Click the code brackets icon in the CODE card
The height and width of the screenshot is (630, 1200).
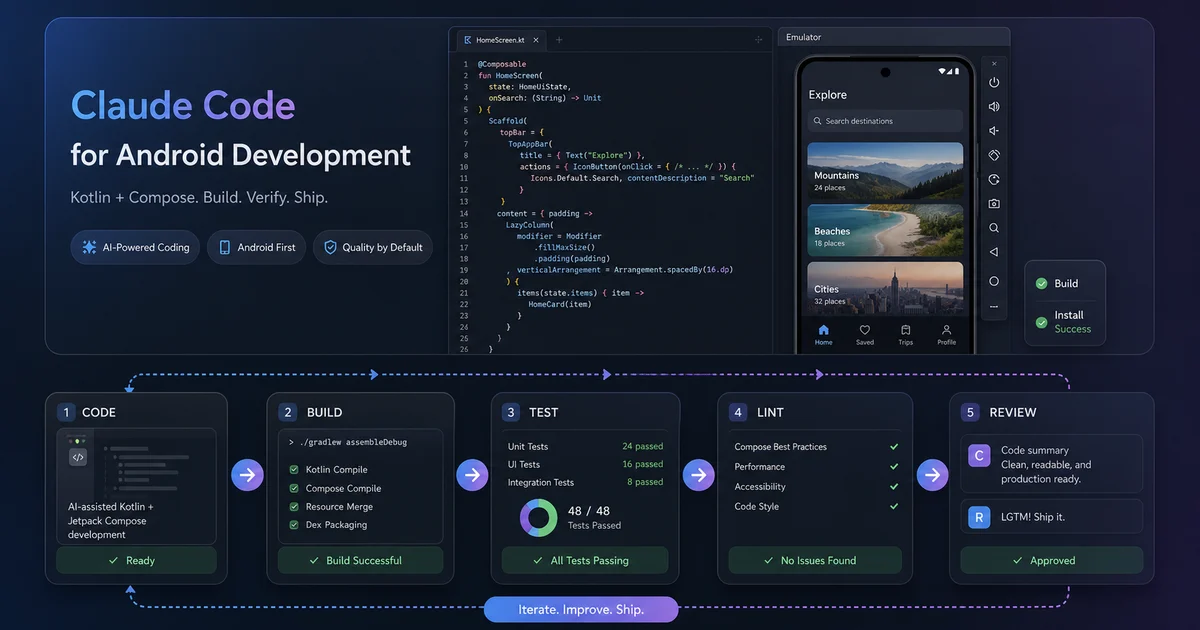point(78,457)
